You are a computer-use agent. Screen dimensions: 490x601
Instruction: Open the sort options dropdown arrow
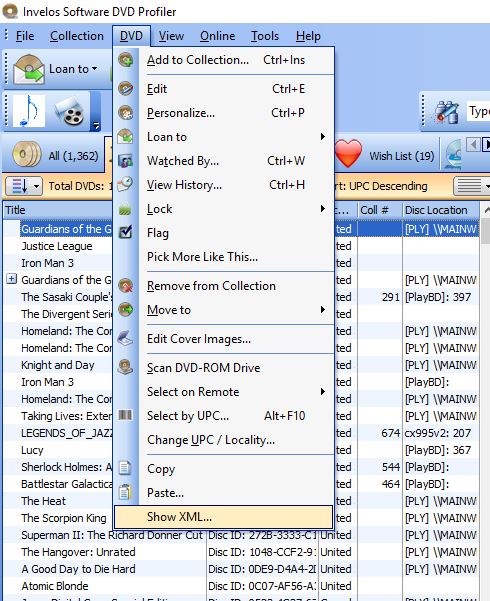tap(36, 187)
